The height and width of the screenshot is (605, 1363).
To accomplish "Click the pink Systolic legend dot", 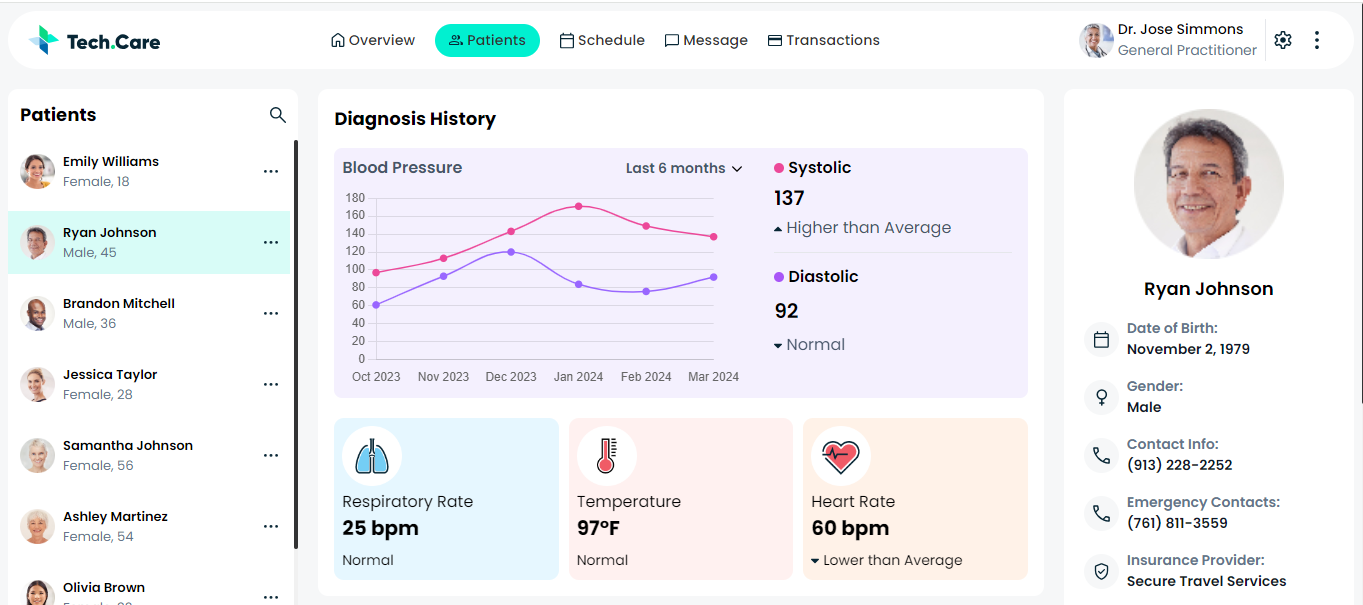I will click(x=779, y=168).
